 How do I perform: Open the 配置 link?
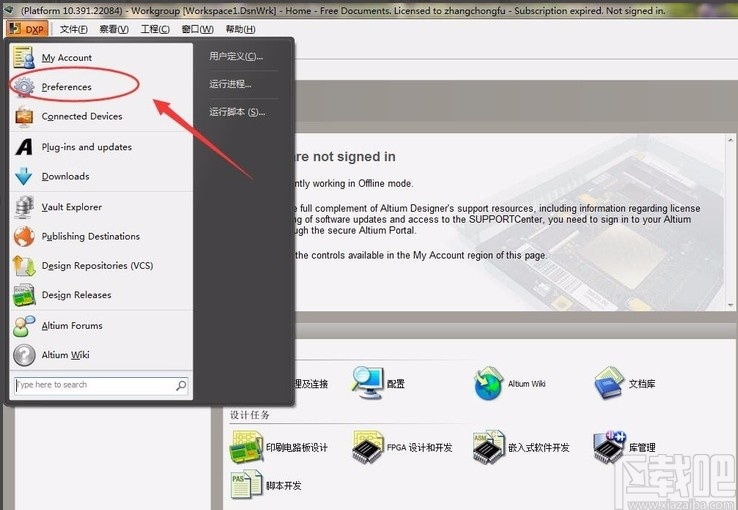coord(396,384)
